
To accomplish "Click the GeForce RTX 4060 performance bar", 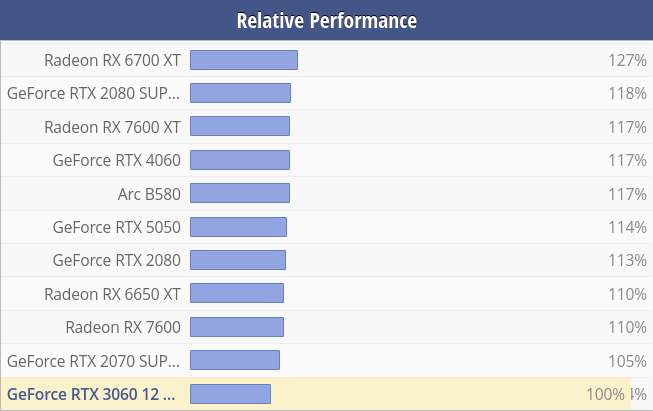I will click(240, 160).
